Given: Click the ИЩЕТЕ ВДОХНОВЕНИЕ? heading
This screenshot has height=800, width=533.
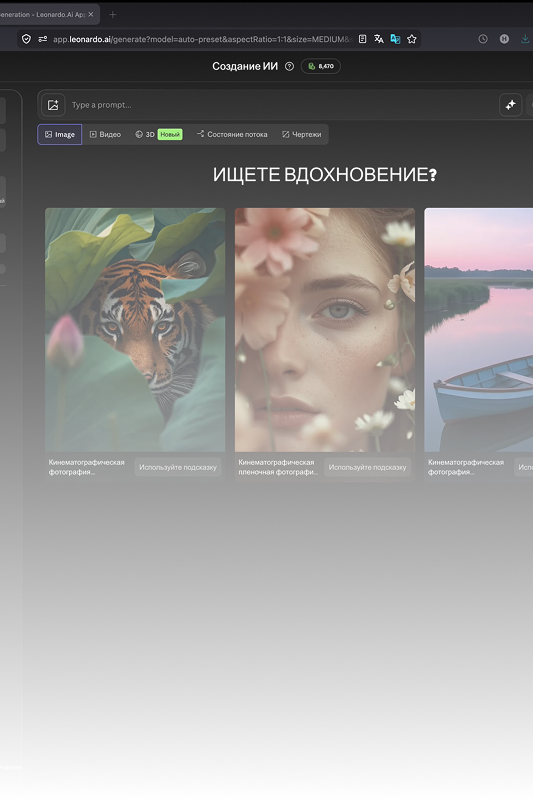Looking at the screenshot, I should tap(325, 175).
